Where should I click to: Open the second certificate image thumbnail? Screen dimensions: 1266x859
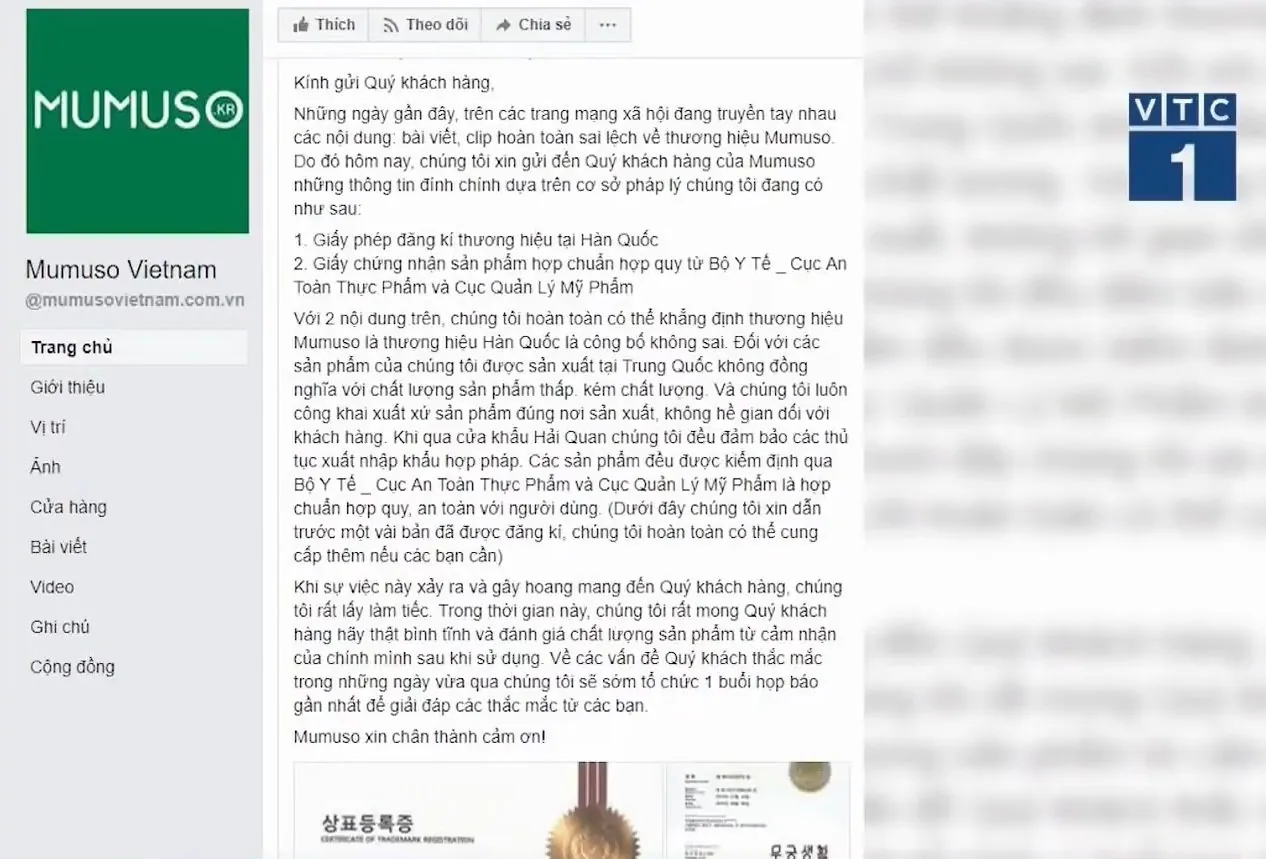point(758,810)
